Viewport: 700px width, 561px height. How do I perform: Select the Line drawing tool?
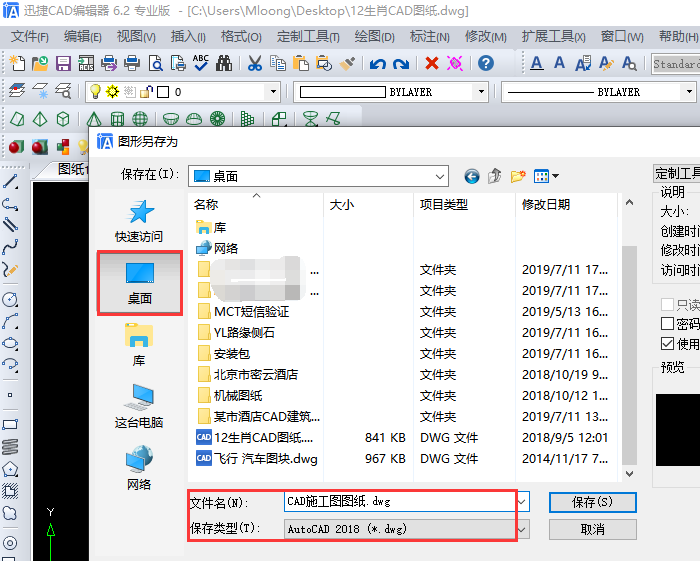10,182
